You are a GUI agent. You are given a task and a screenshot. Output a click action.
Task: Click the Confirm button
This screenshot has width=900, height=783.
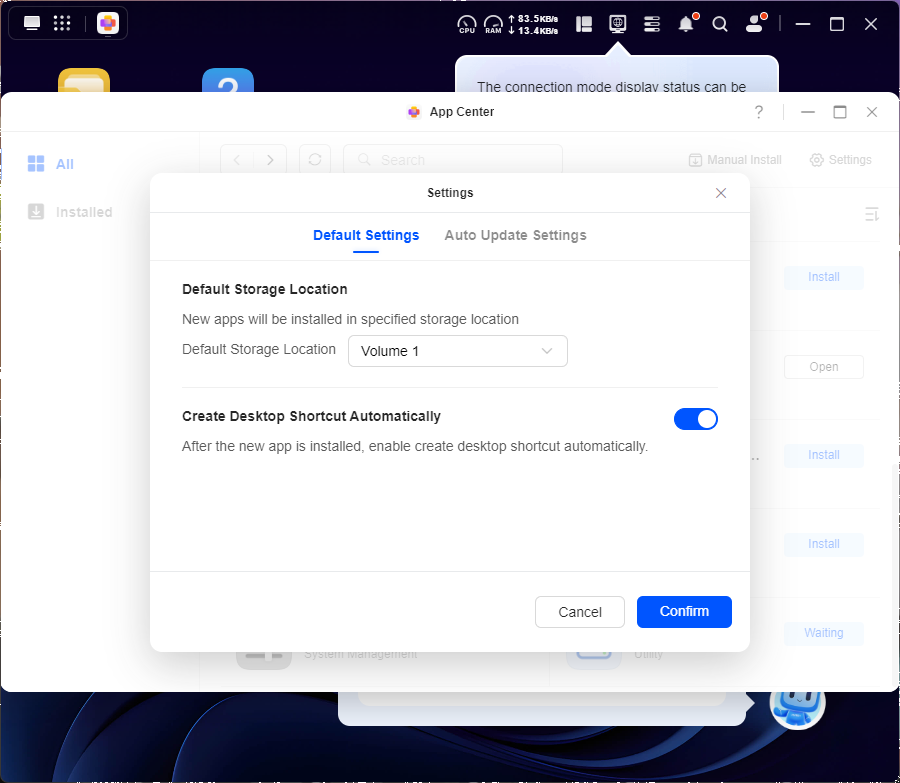tap(684, 611)
